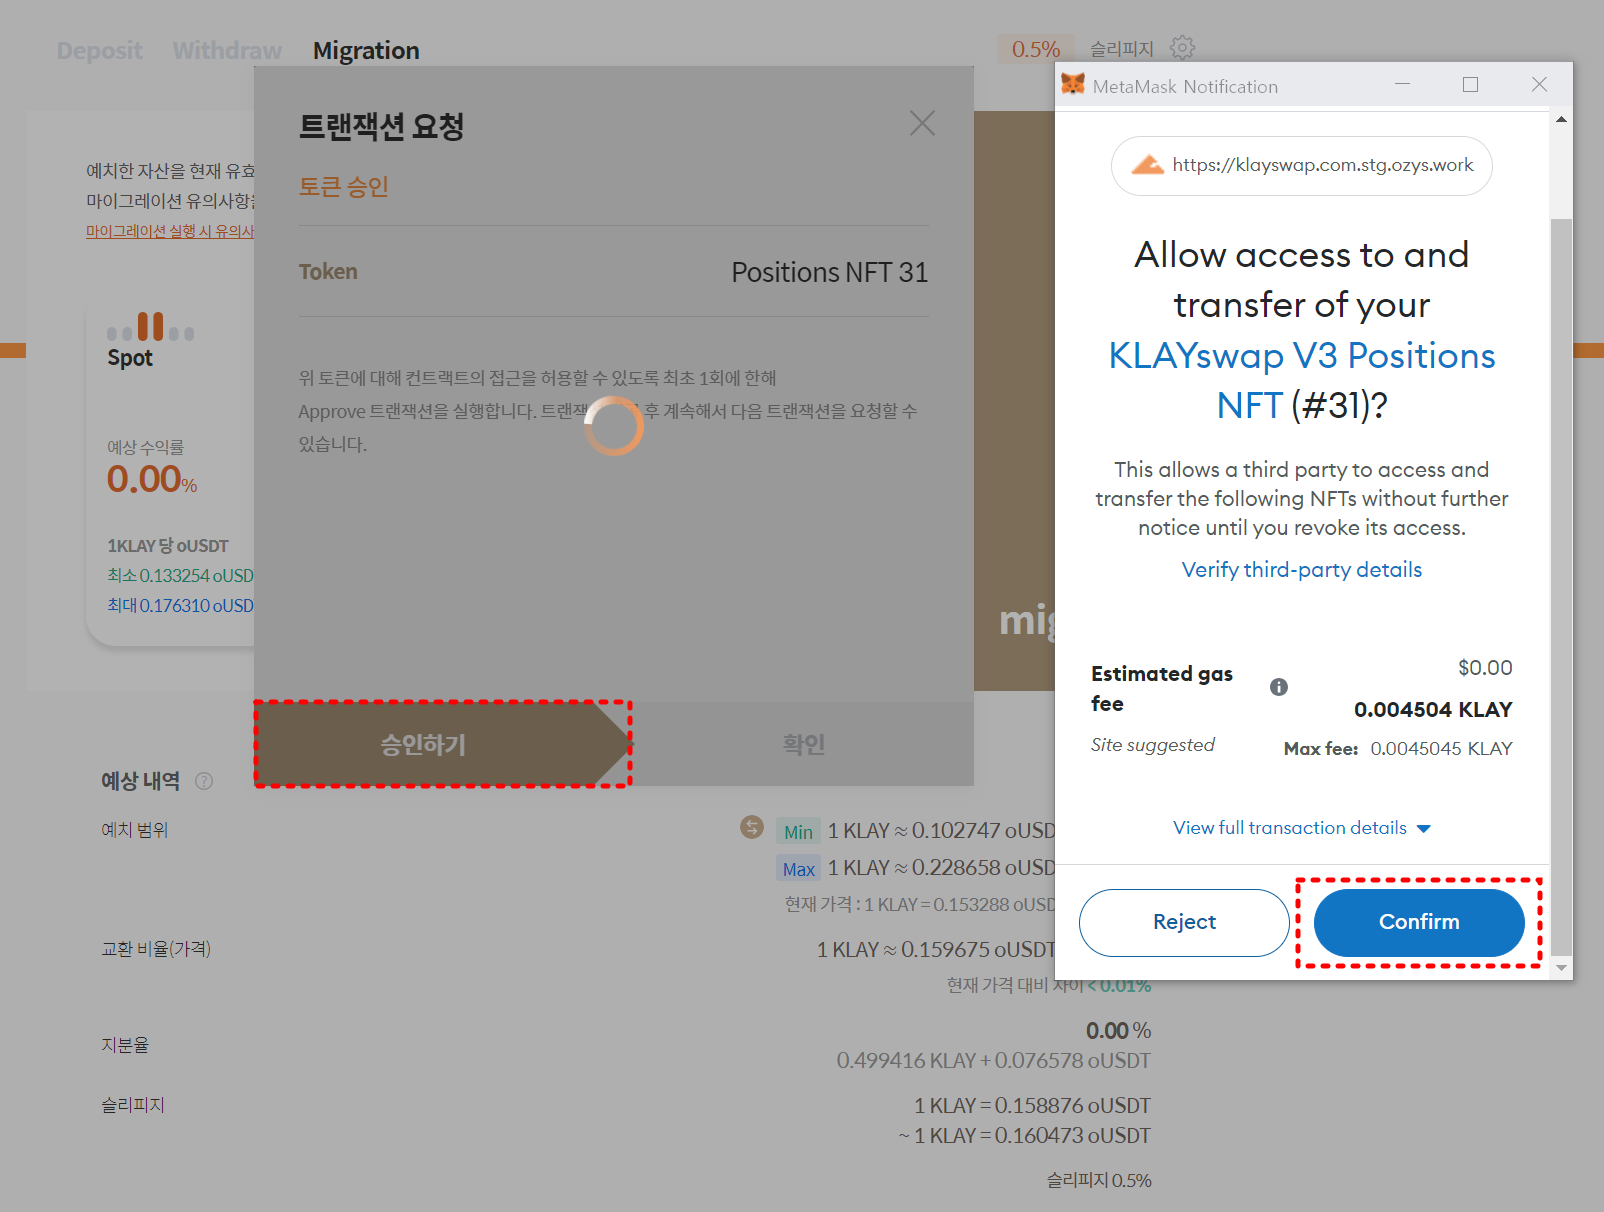The image size is (1604, 1212).
Task: Open Verify third-party details link
Action: coord(1301,570)
